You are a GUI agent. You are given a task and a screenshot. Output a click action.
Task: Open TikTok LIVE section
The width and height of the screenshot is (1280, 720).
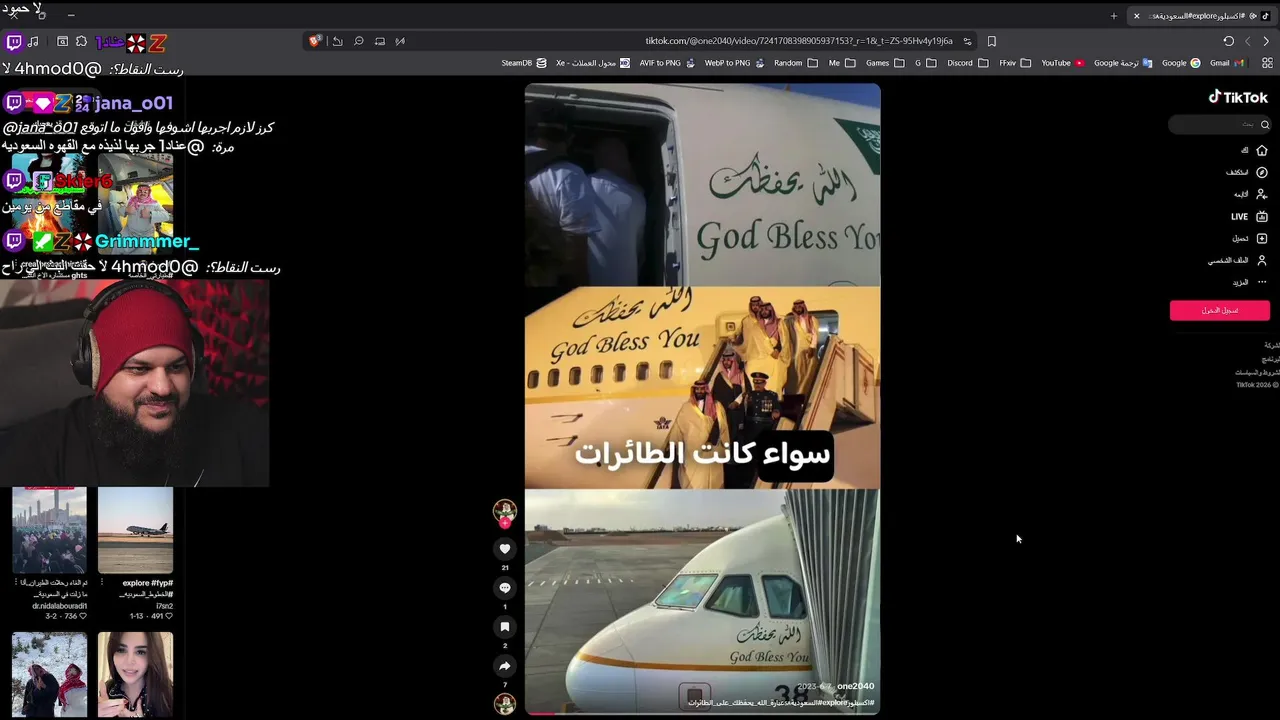point(1249,216)
